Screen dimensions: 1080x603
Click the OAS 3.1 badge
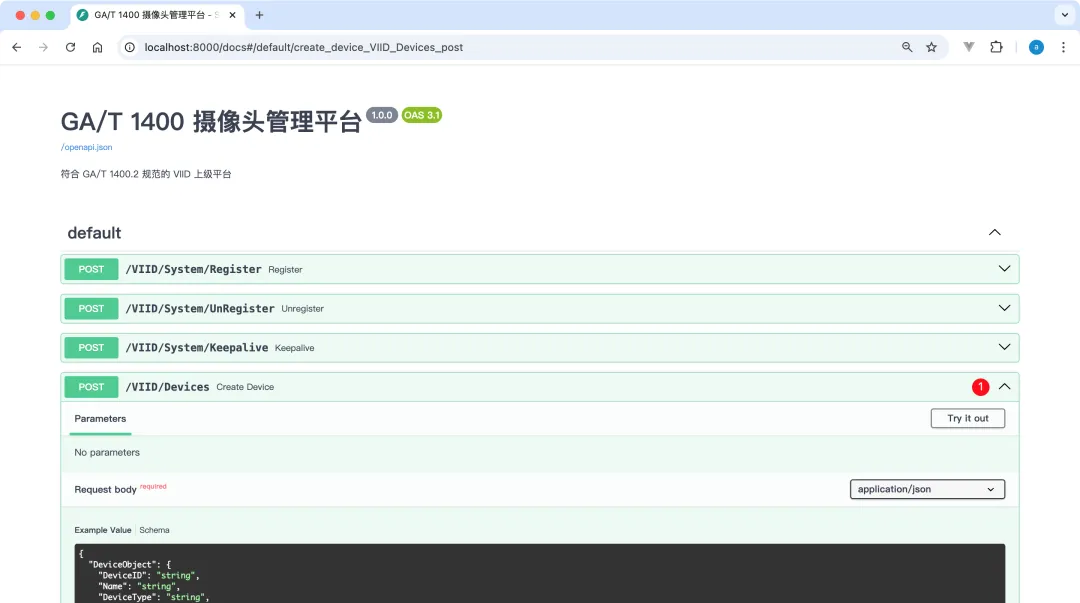pyautogui.click(x=422, y=115)
